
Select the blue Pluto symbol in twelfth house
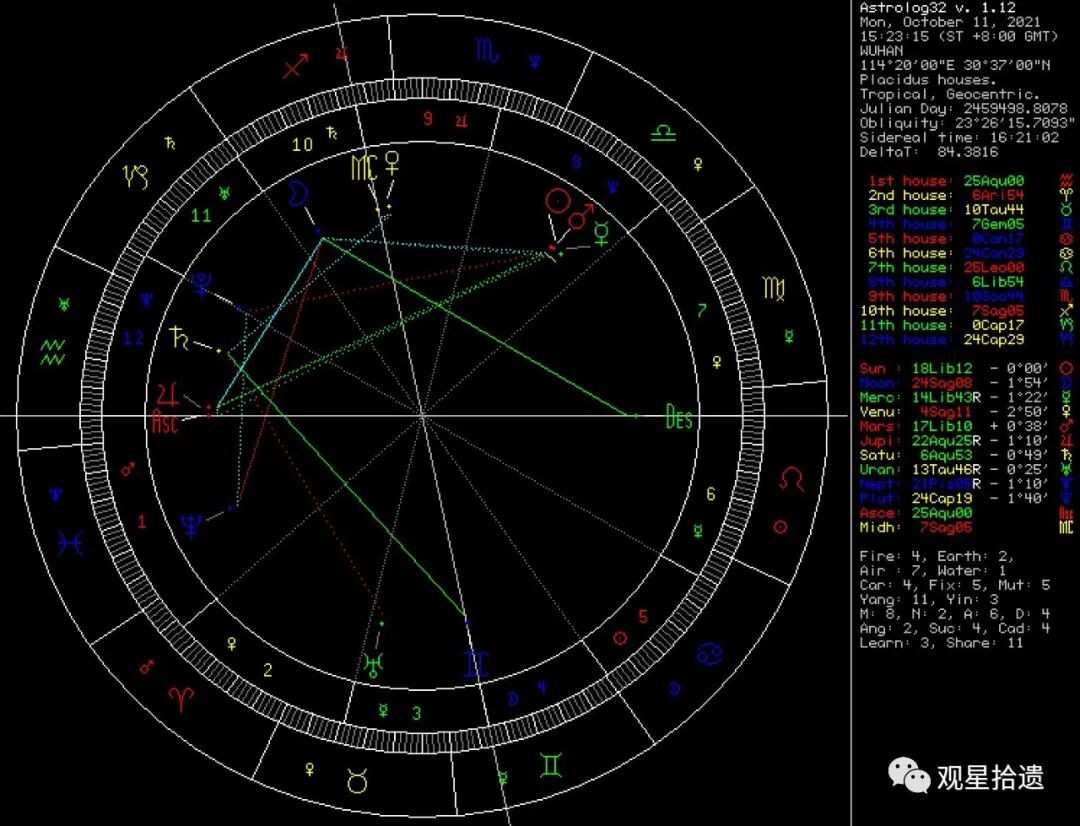(x=200, y=285)
